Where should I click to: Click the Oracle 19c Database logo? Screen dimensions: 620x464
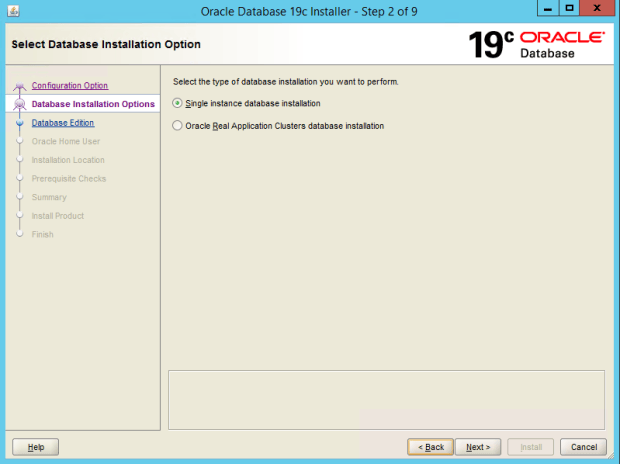(536, 45)
